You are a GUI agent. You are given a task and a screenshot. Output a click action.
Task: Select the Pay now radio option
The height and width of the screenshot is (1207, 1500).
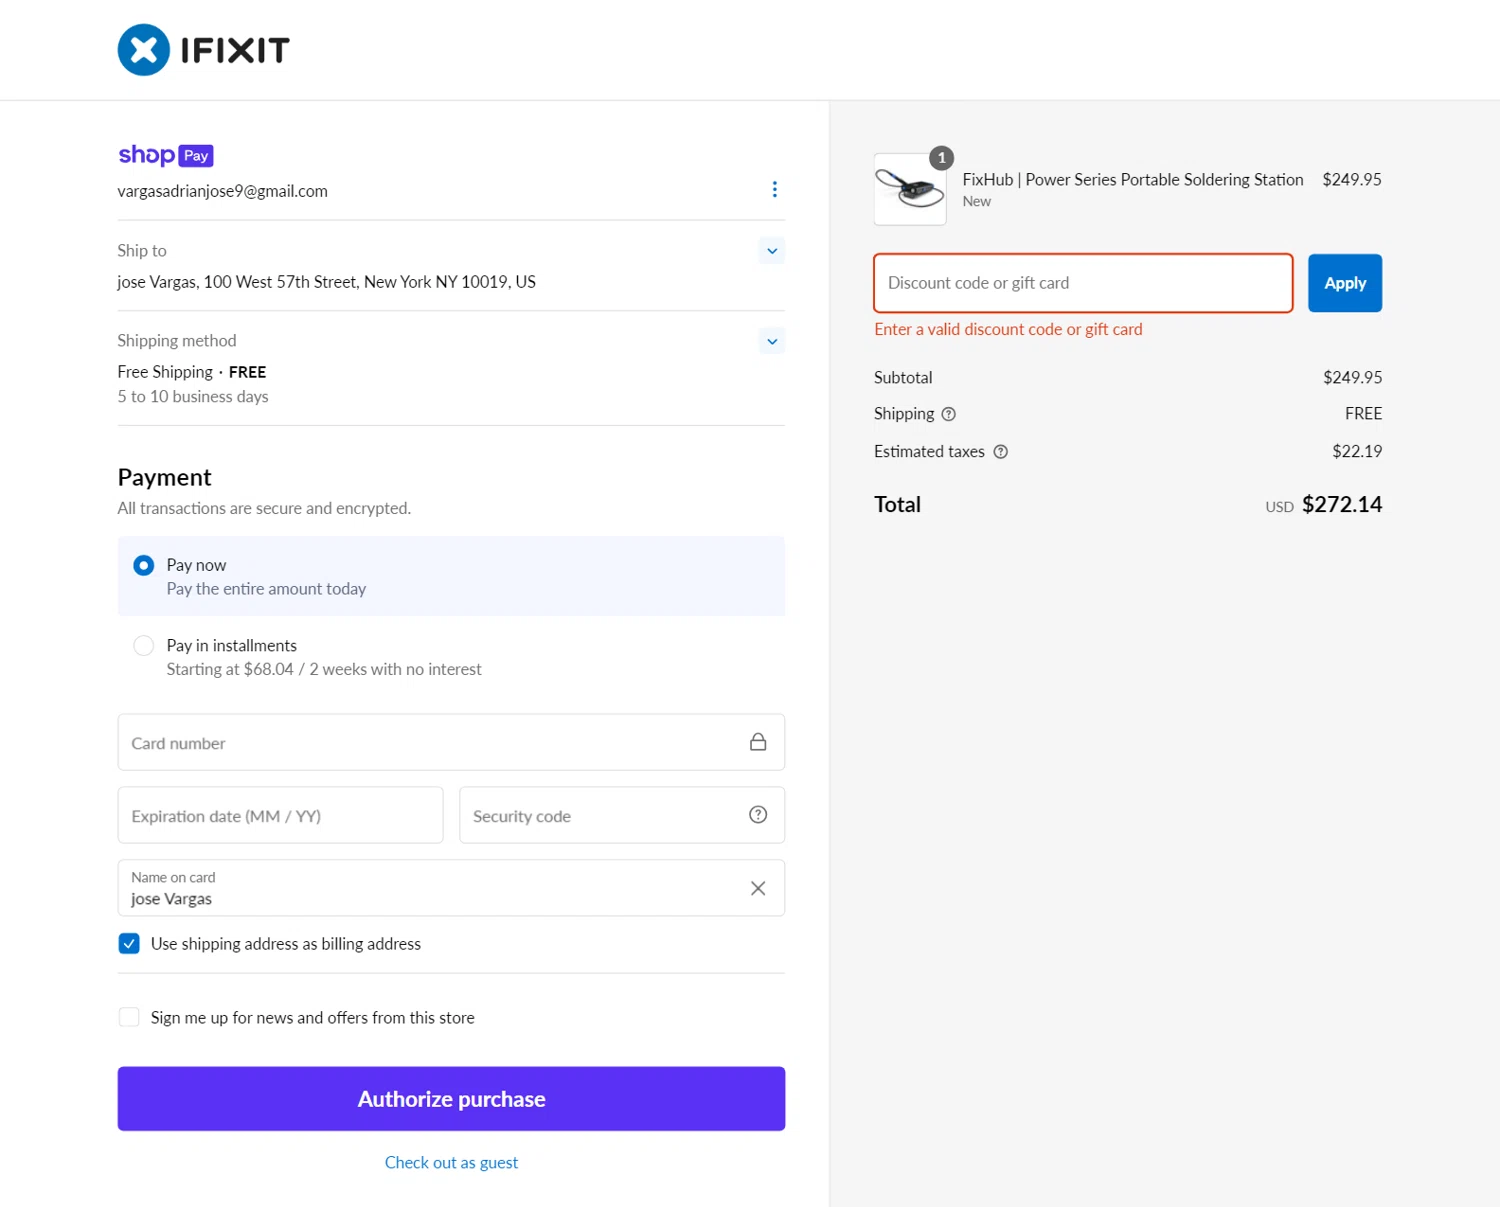[x=144, y=566]
